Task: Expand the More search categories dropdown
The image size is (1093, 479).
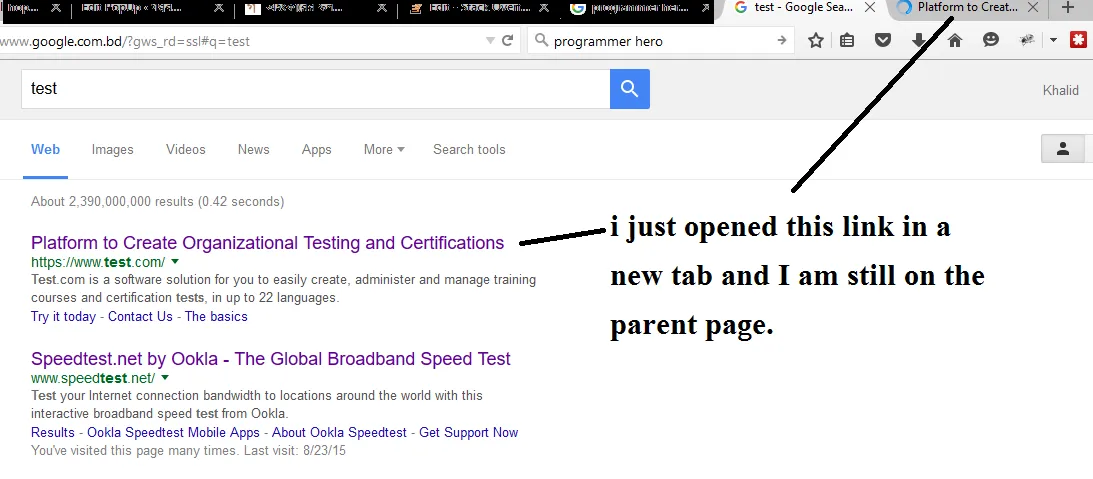Action: pyautogui.click(x=384, y=149)
